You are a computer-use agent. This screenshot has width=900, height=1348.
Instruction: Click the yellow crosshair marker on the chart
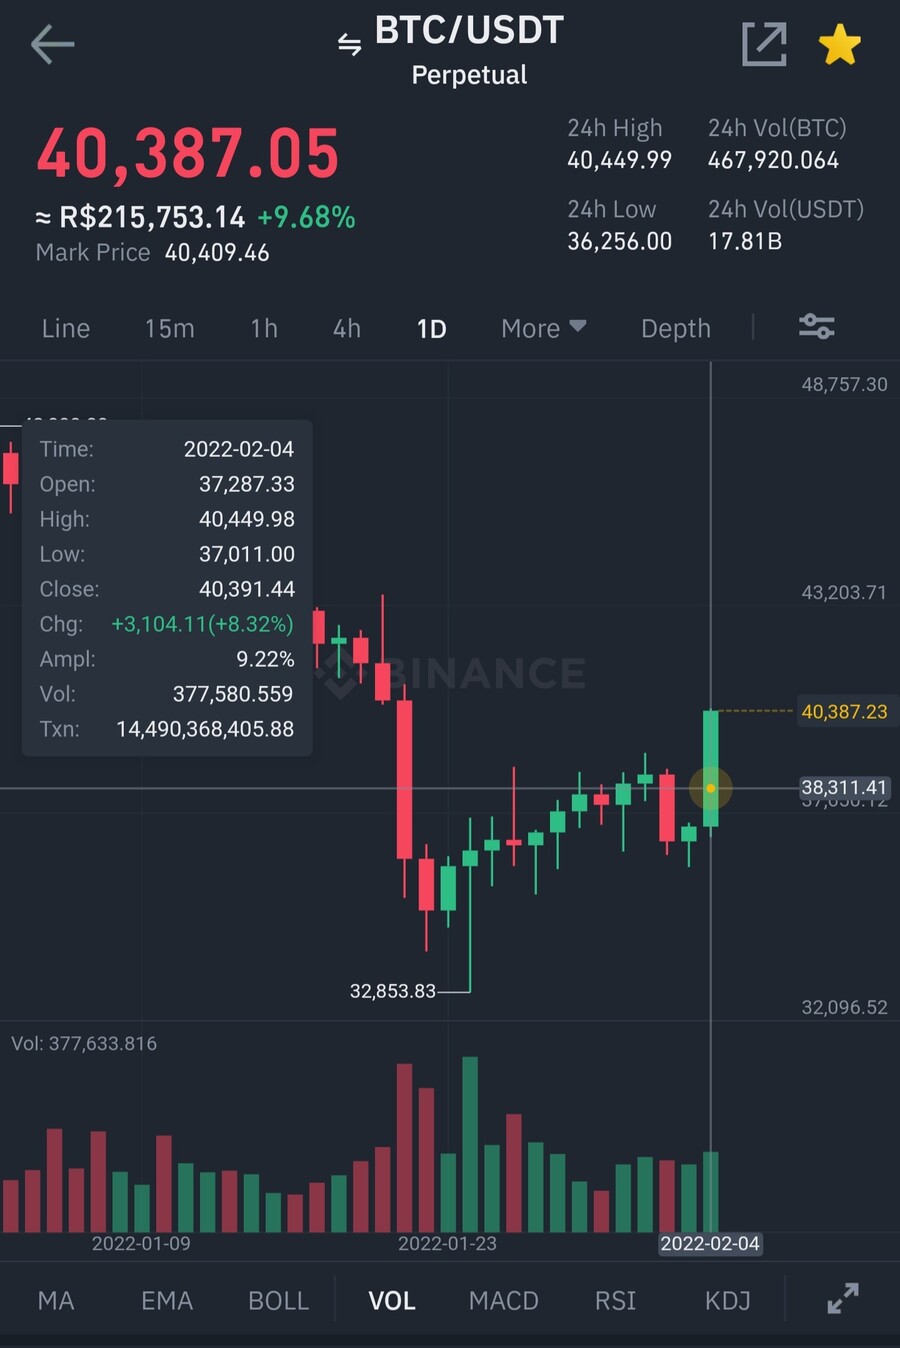710,788
